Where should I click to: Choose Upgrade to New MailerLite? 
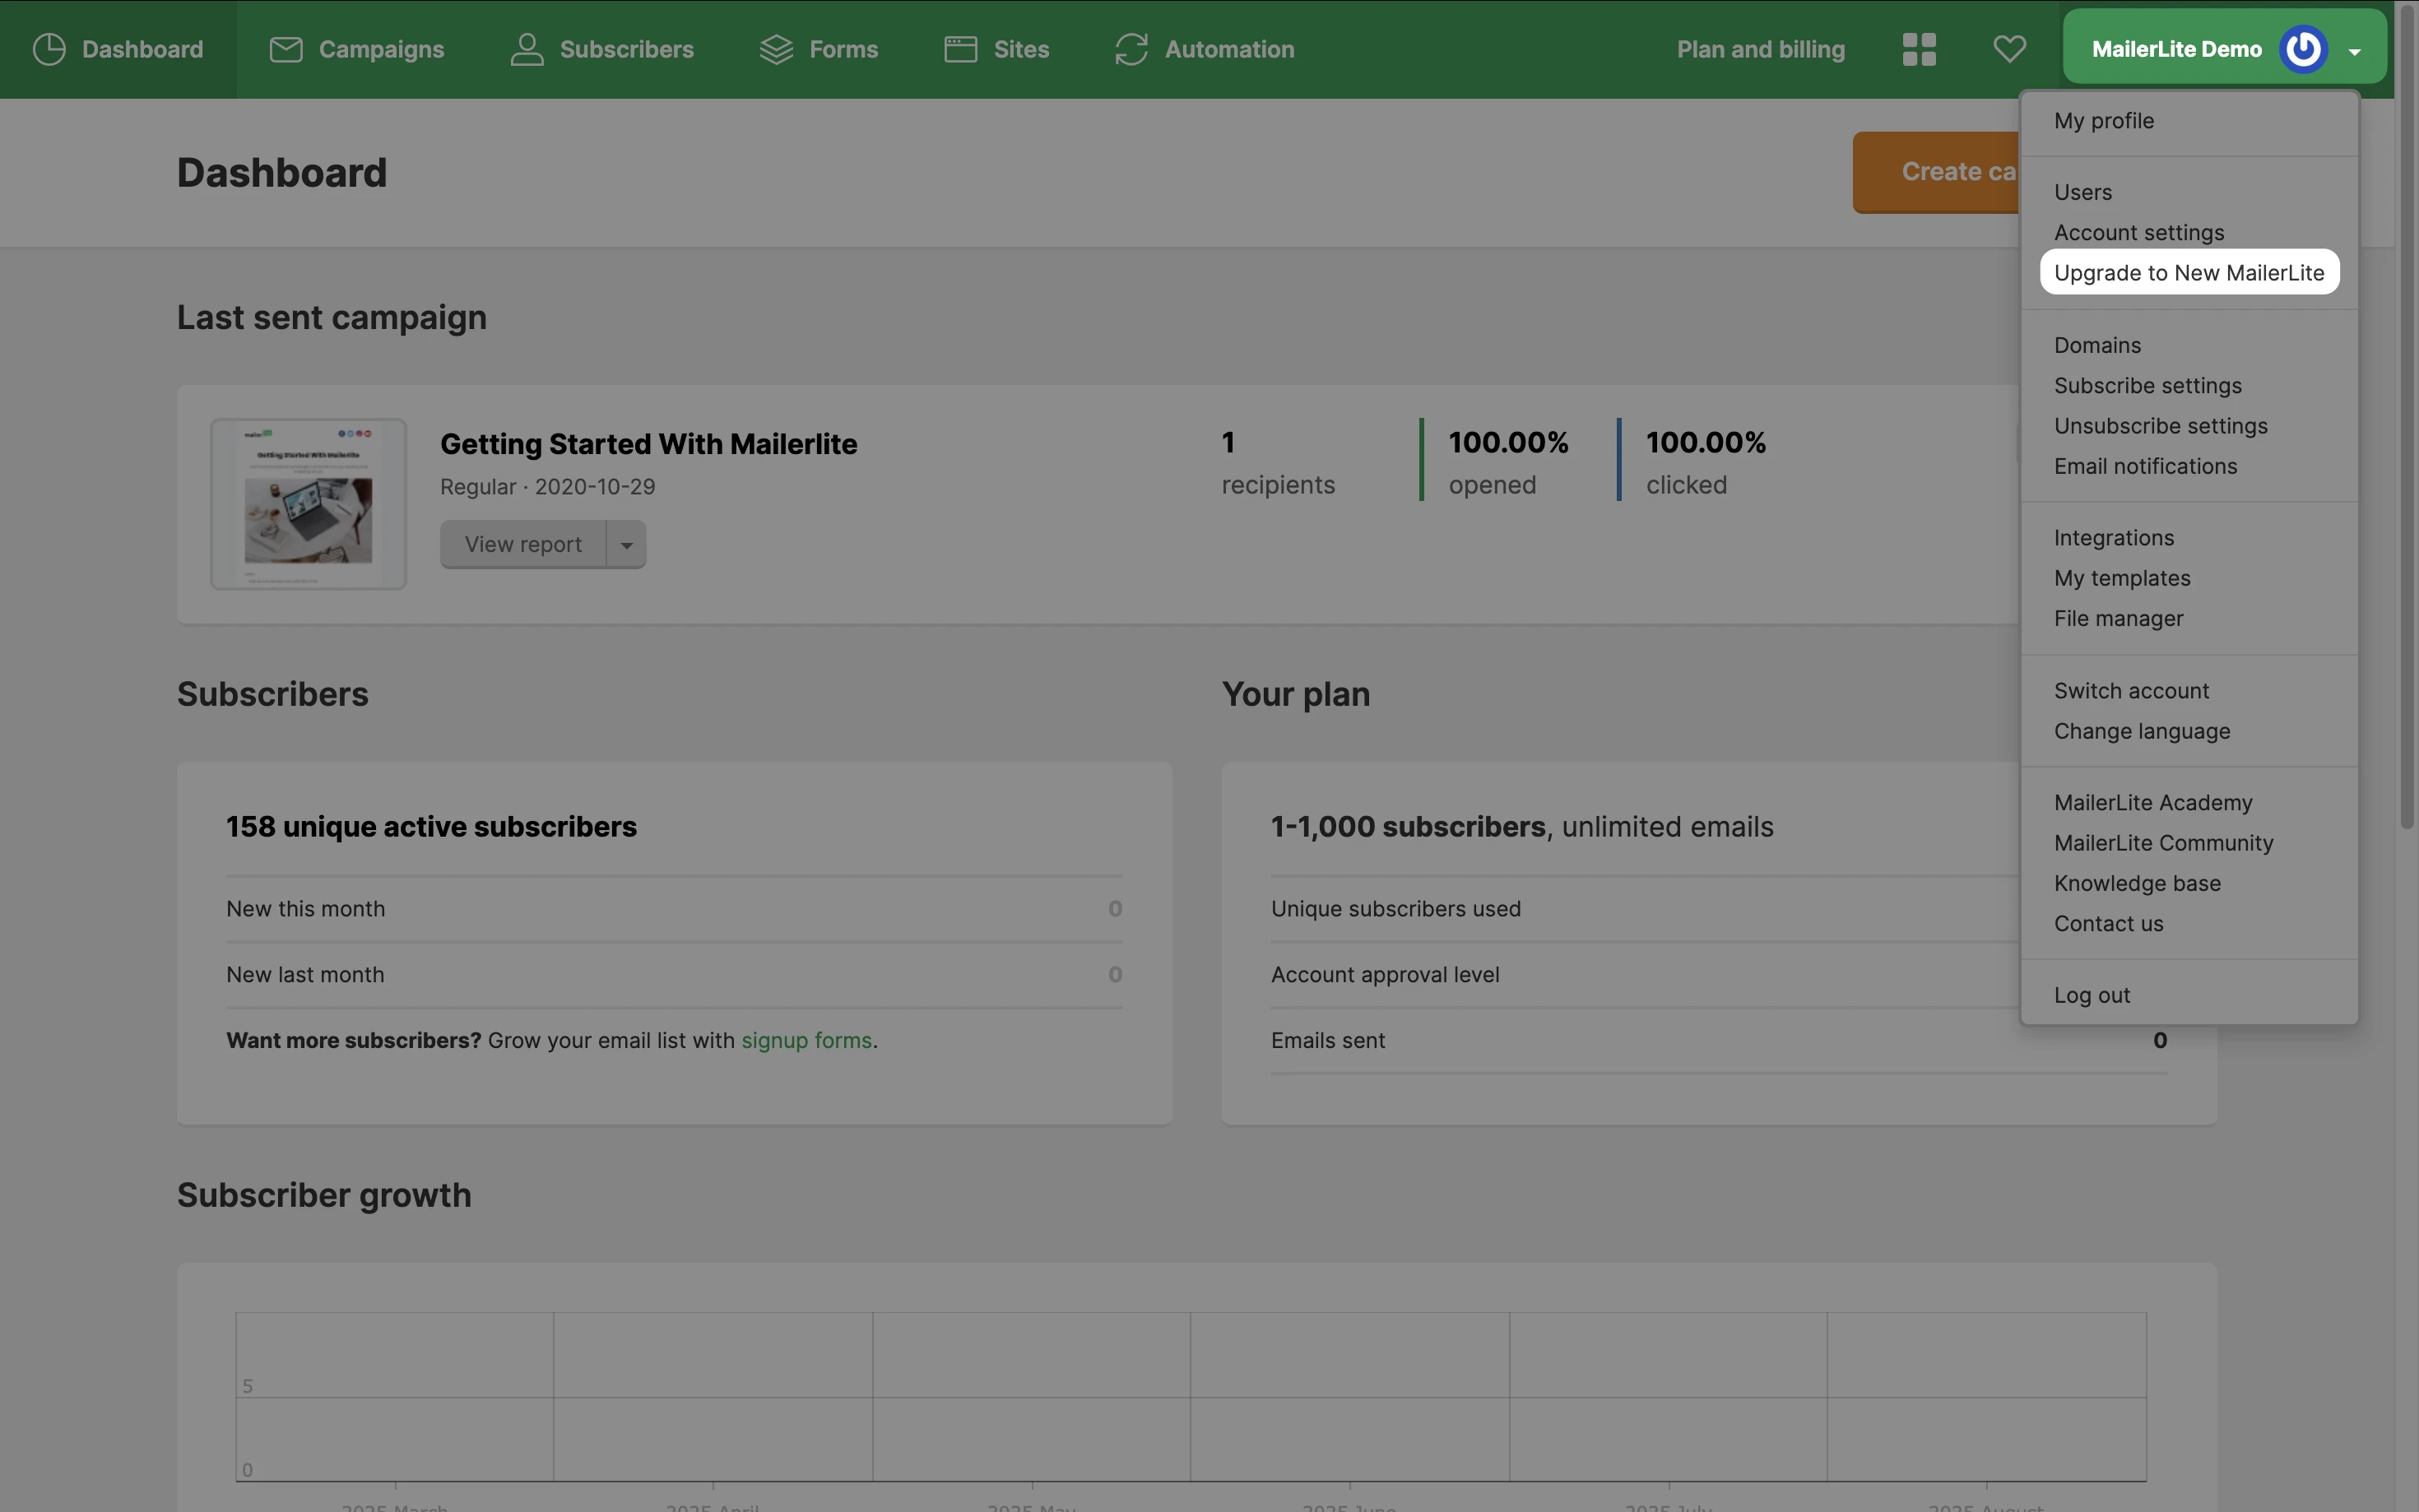click(x=2189, y=272)
